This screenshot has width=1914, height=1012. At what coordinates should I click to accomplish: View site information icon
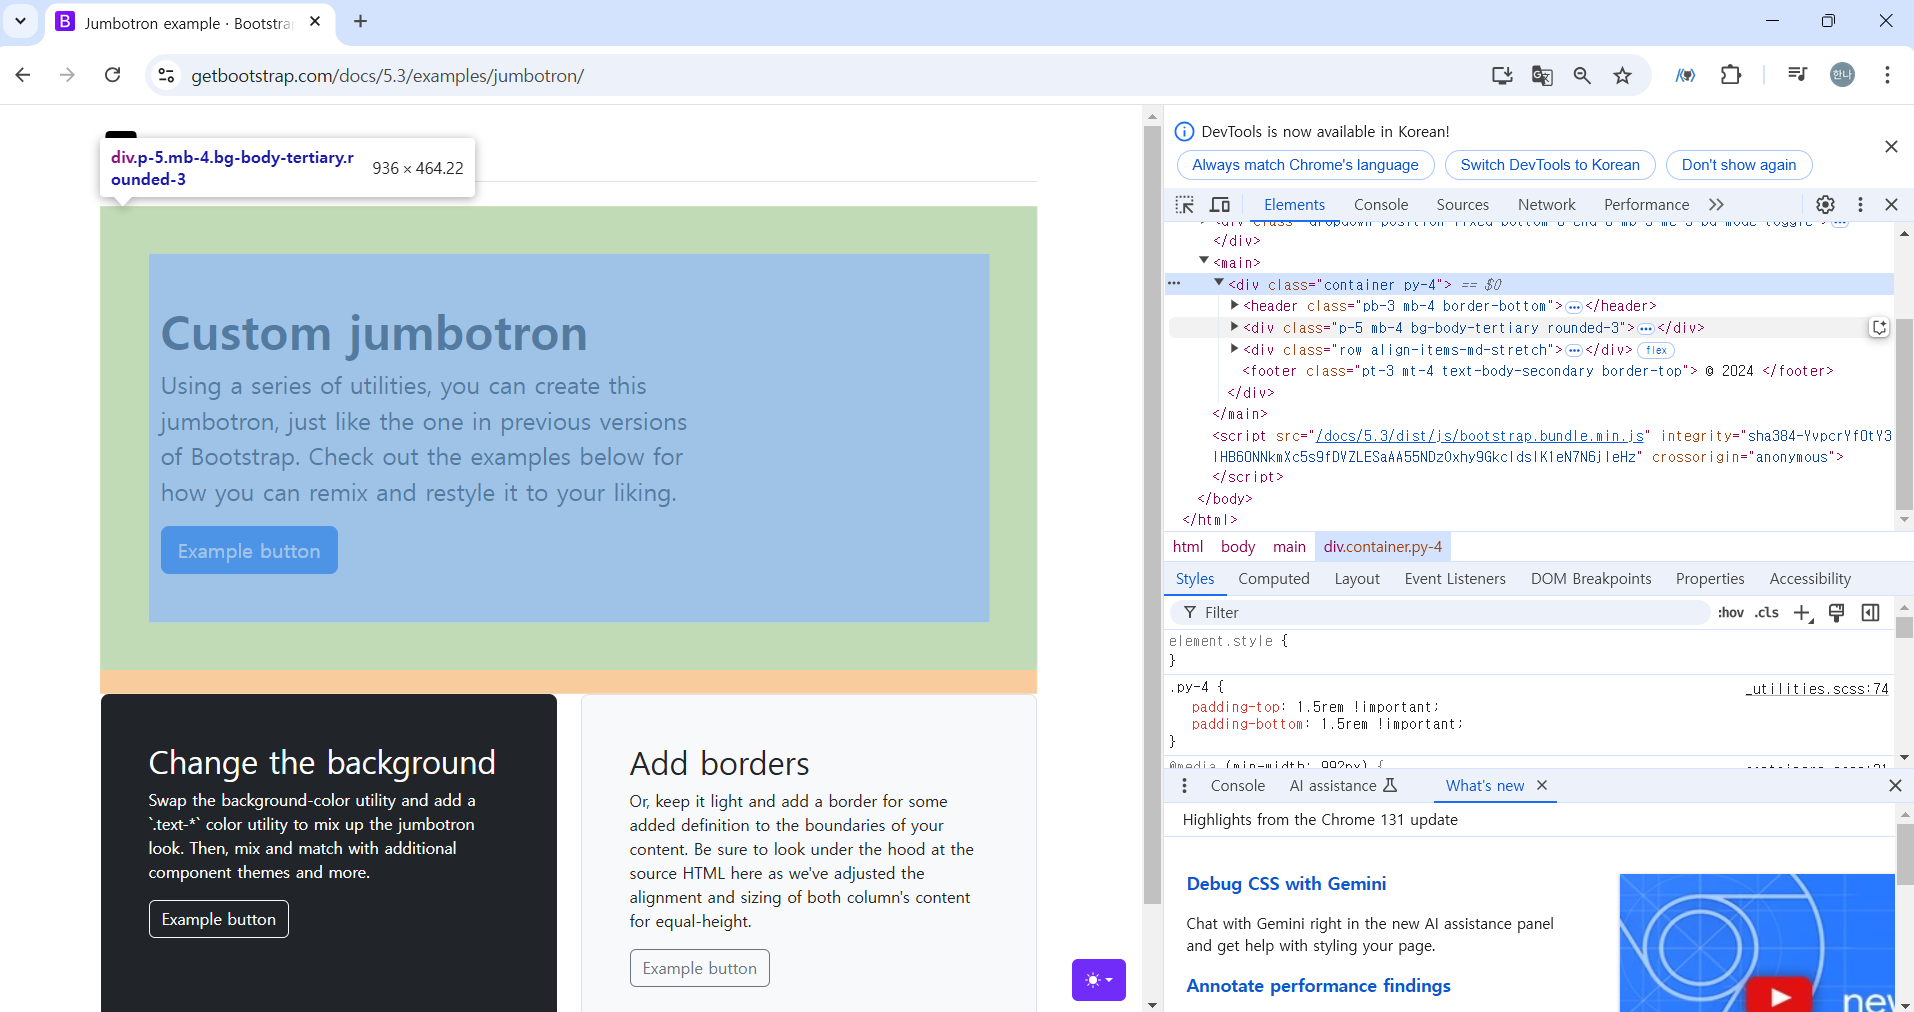[x=166, y=75]
